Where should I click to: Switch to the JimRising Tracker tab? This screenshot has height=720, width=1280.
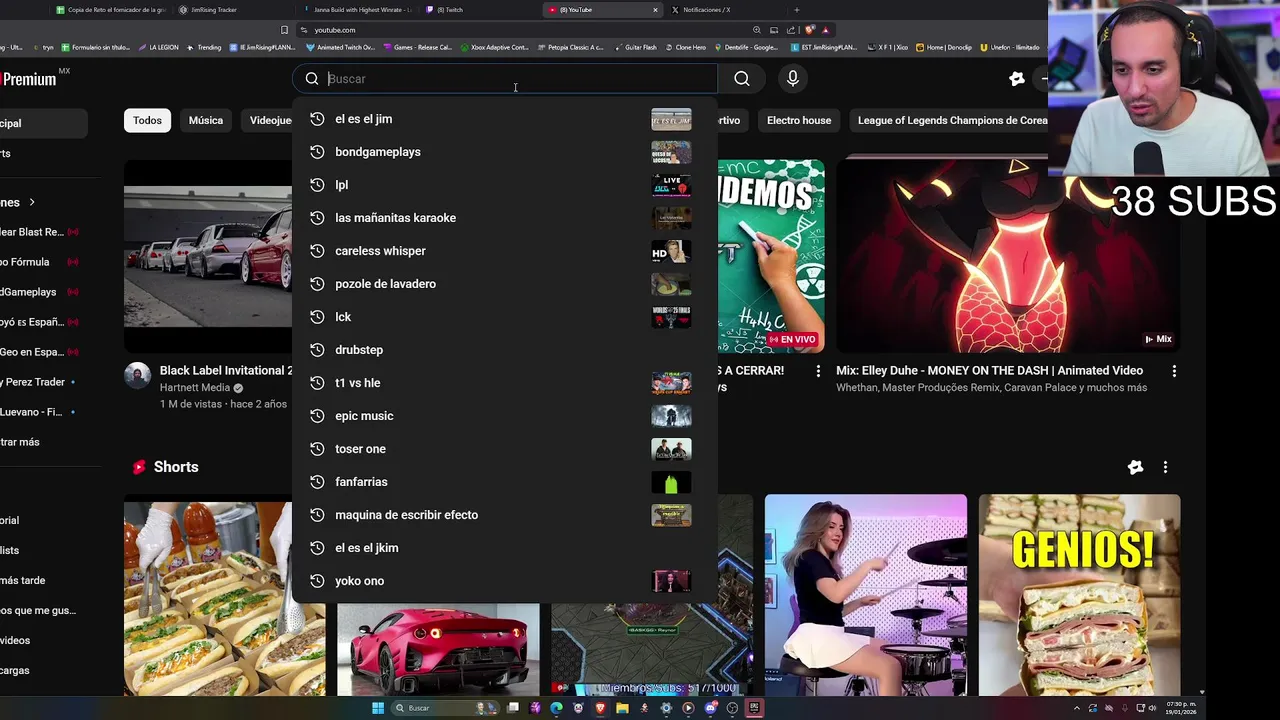pos(213,10)
